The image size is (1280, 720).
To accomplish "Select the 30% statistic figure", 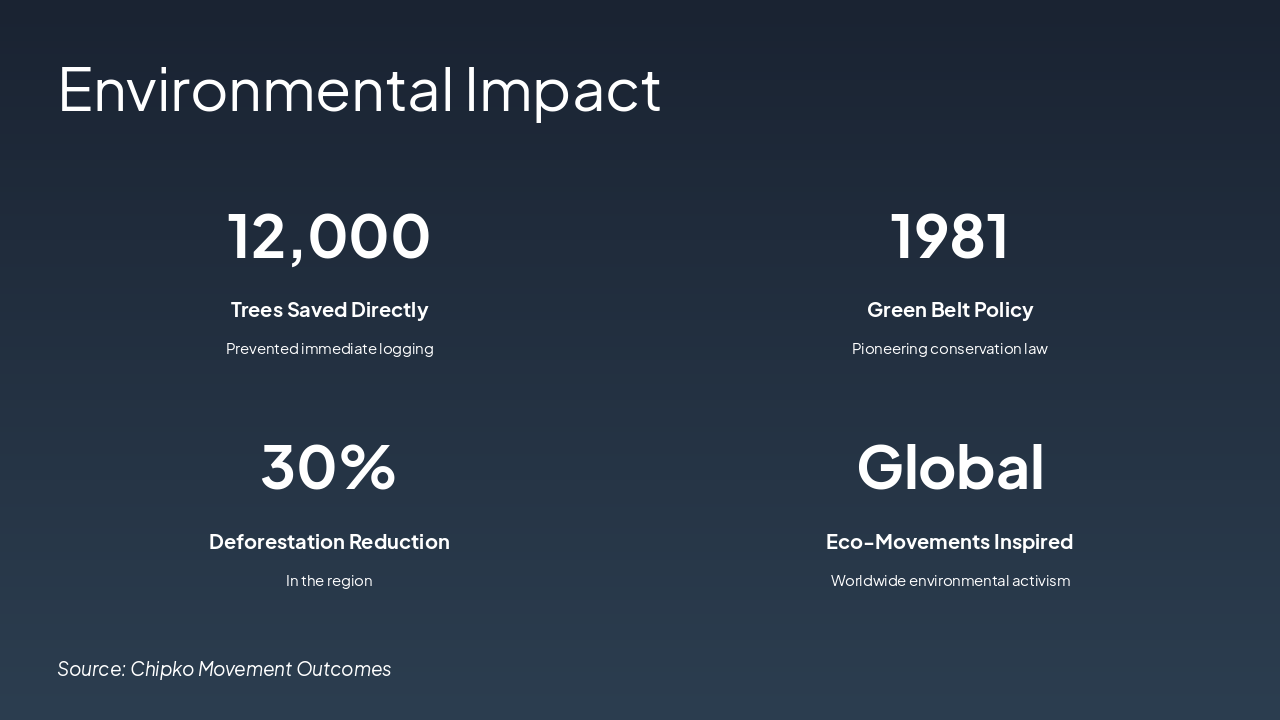I will pyautogui.click(x=329, y=467).
